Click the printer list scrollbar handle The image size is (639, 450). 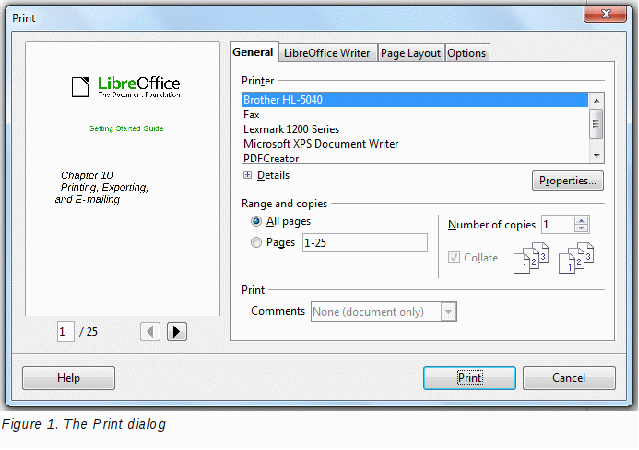tap(596, 124)
